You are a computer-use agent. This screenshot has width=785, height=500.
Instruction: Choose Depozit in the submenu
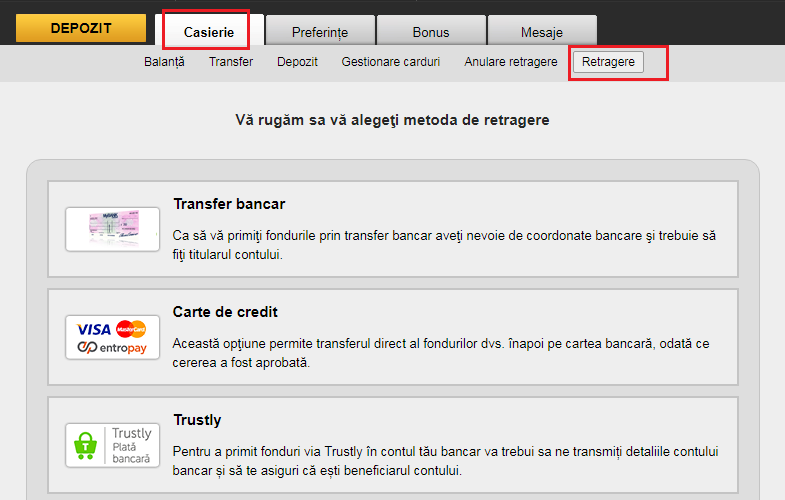tap(297, 62)
